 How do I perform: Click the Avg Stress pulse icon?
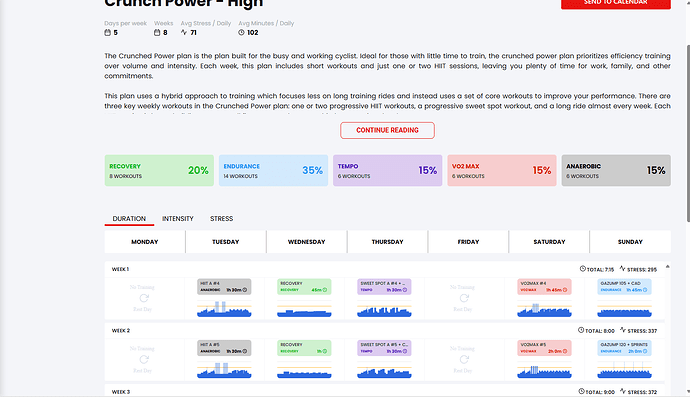(184, 32)
